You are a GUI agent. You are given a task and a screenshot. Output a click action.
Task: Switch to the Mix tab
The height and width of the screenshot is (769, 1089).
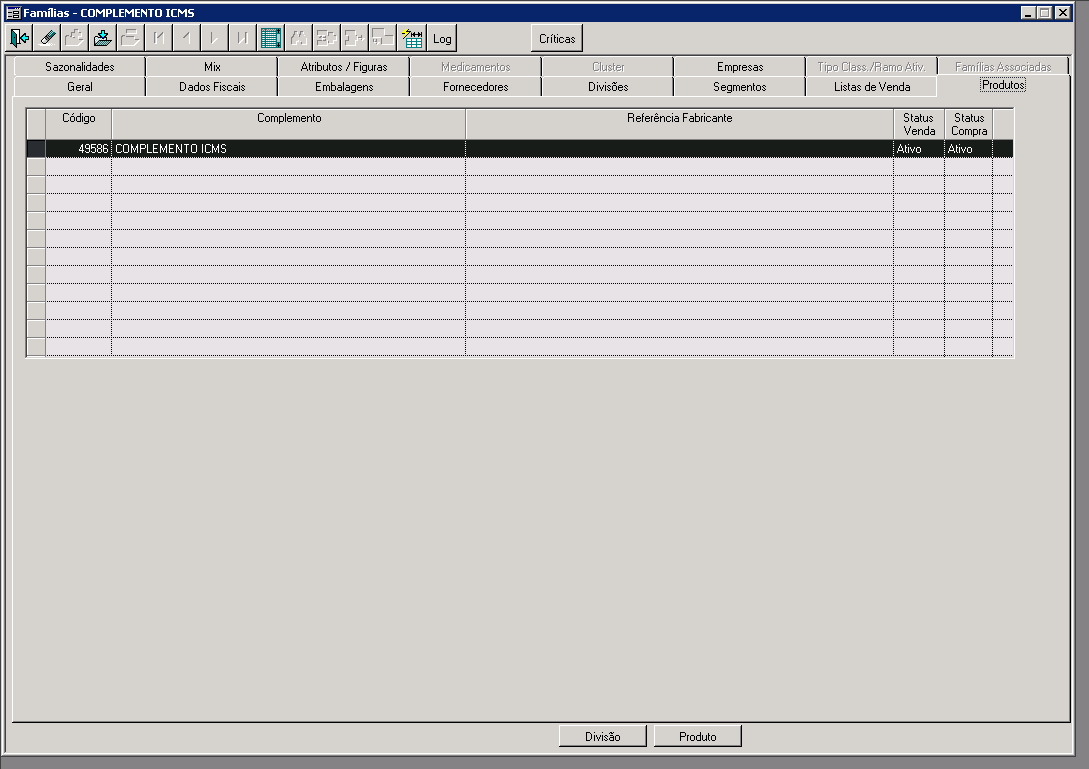(212, 67)
